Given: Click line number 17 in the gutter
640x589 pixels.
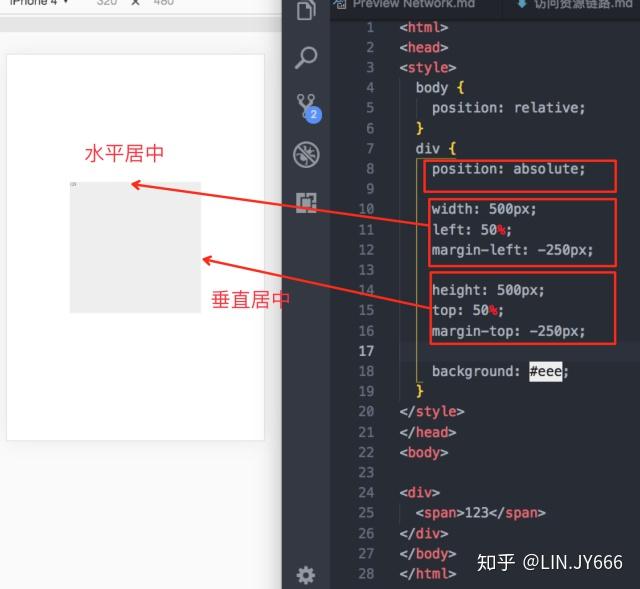Looking at the screenshot, I should pos(366,351).
